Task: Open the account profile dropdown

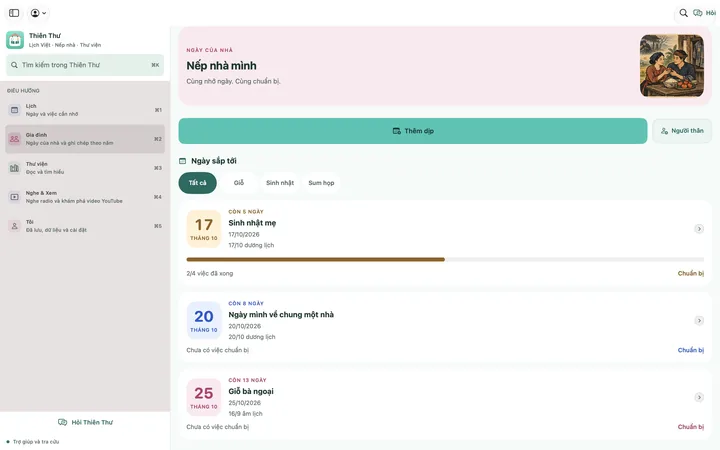Action: click(39, 13)
